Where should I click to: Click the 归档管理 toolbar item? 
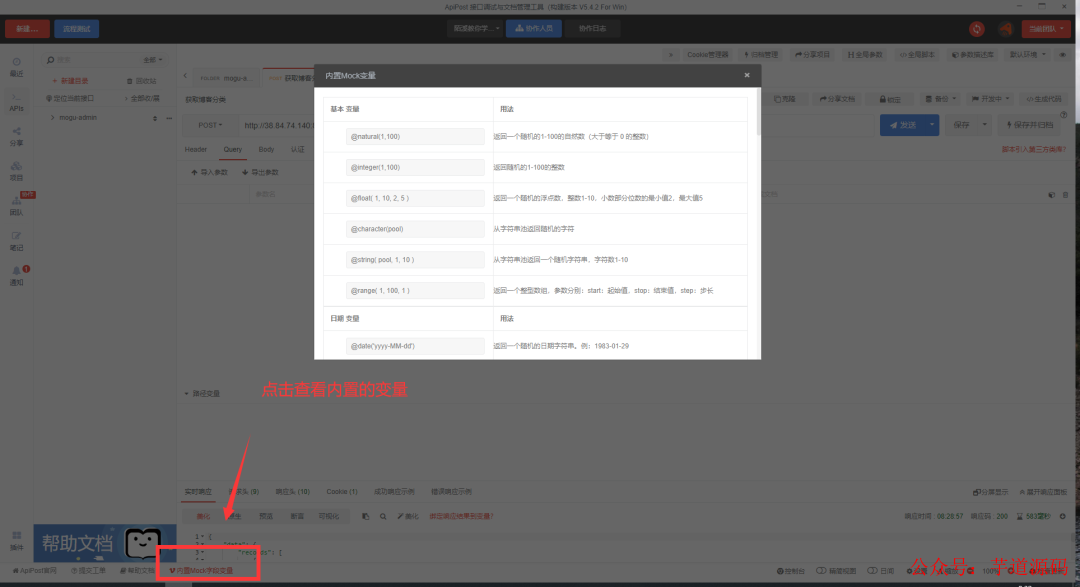pyautogui.click(x=761, y=54)
